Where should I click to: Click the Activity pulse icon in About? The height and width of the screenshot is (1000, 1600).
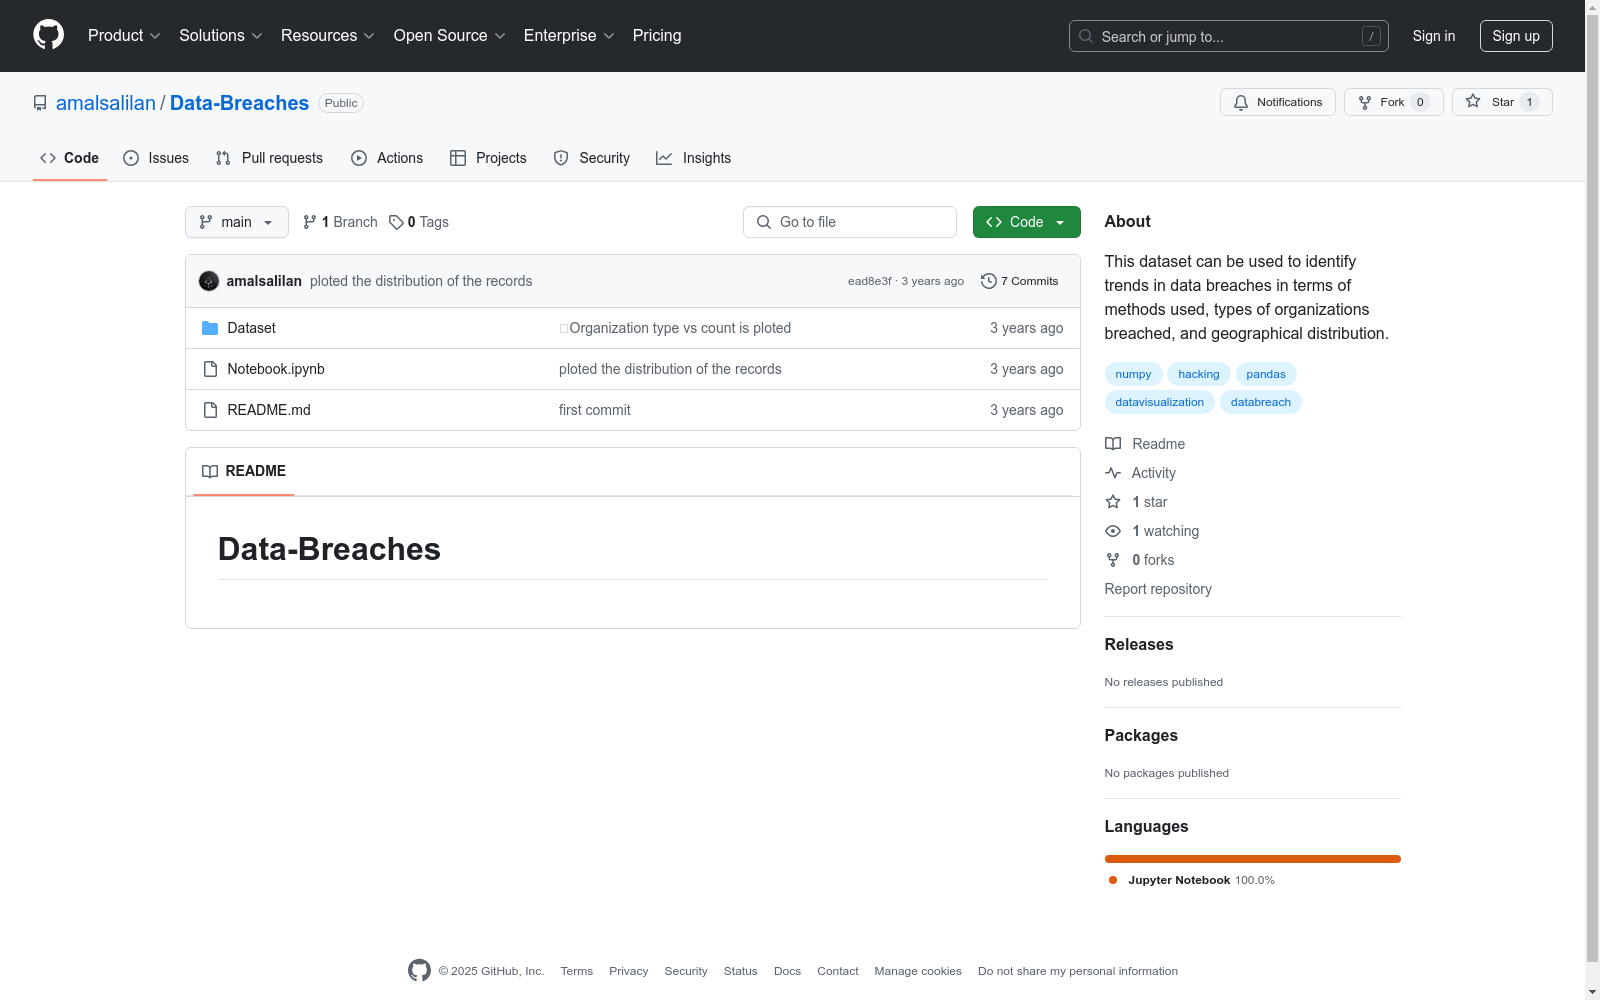tap(1113, 473)
